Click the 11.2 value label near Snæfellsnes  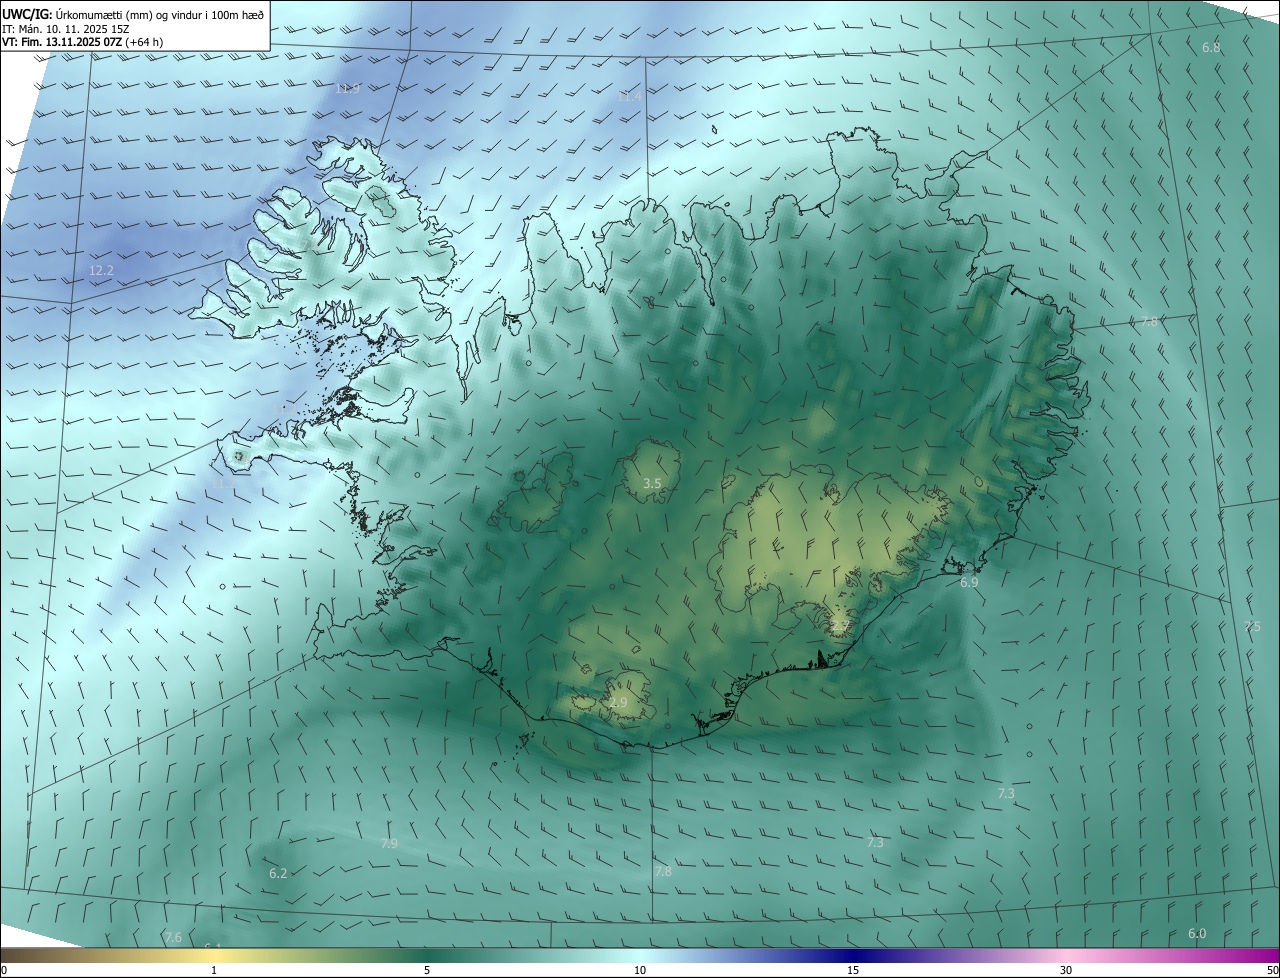point(222,484)
